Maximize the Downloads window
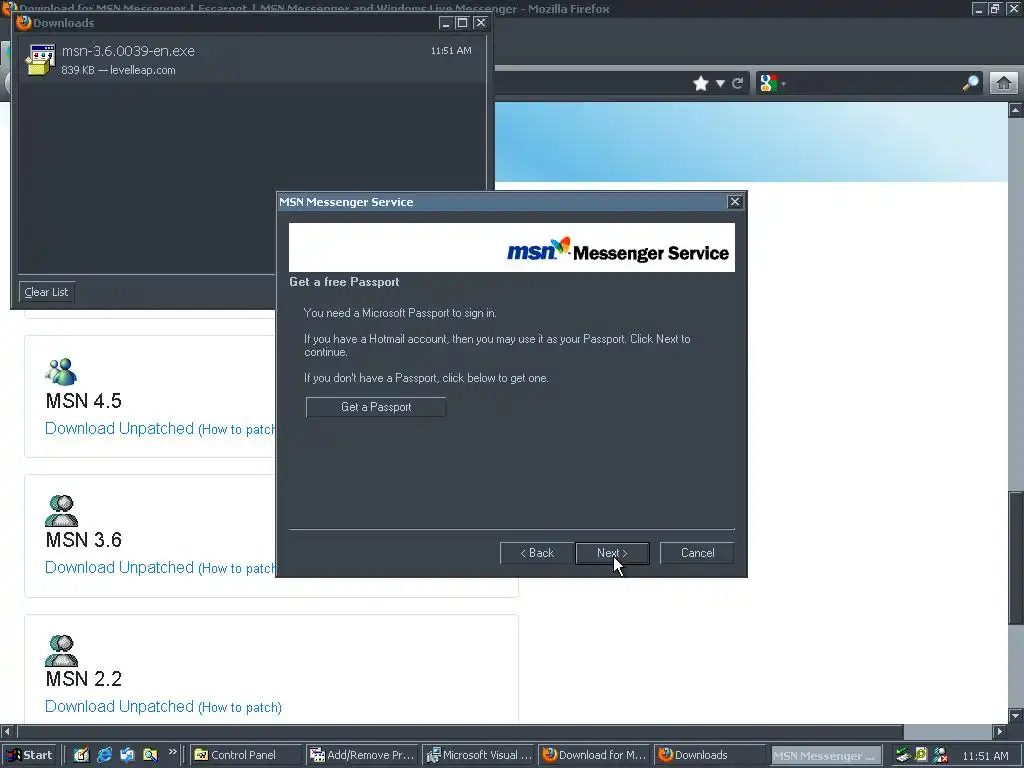This screenshot has height=768, width=1024. (462, 23)
